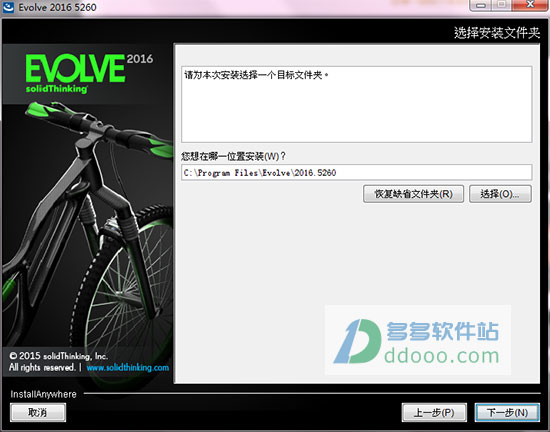Screen dimensions: 550x432
Task: Proceed with 下一步(N) button
Action: tap(507, 412)
